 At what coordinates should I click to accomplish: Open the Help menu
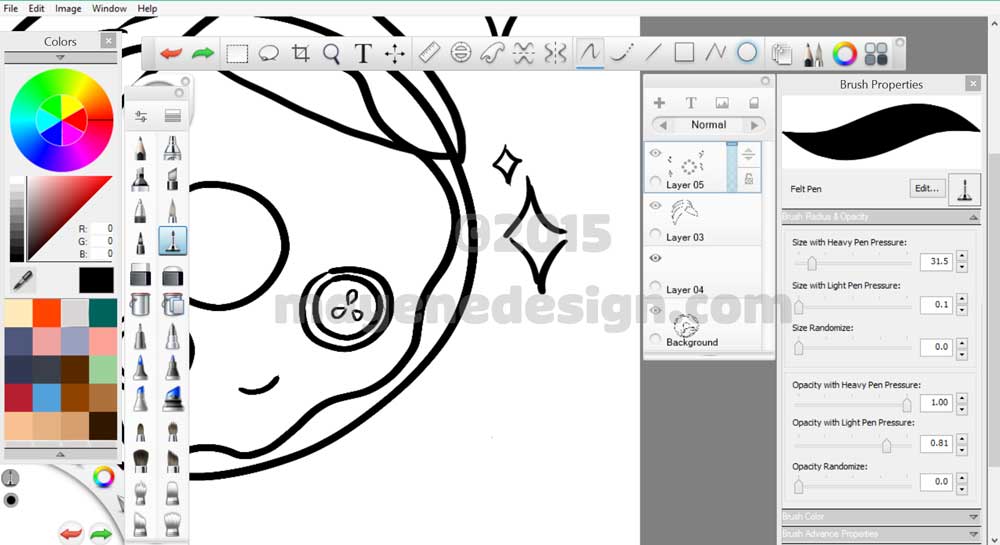click(x=147, y=8)
